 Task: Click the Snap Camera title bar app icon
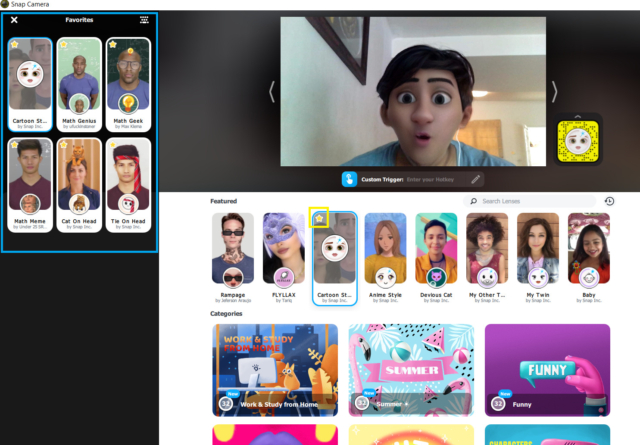[x=4, y=4]
